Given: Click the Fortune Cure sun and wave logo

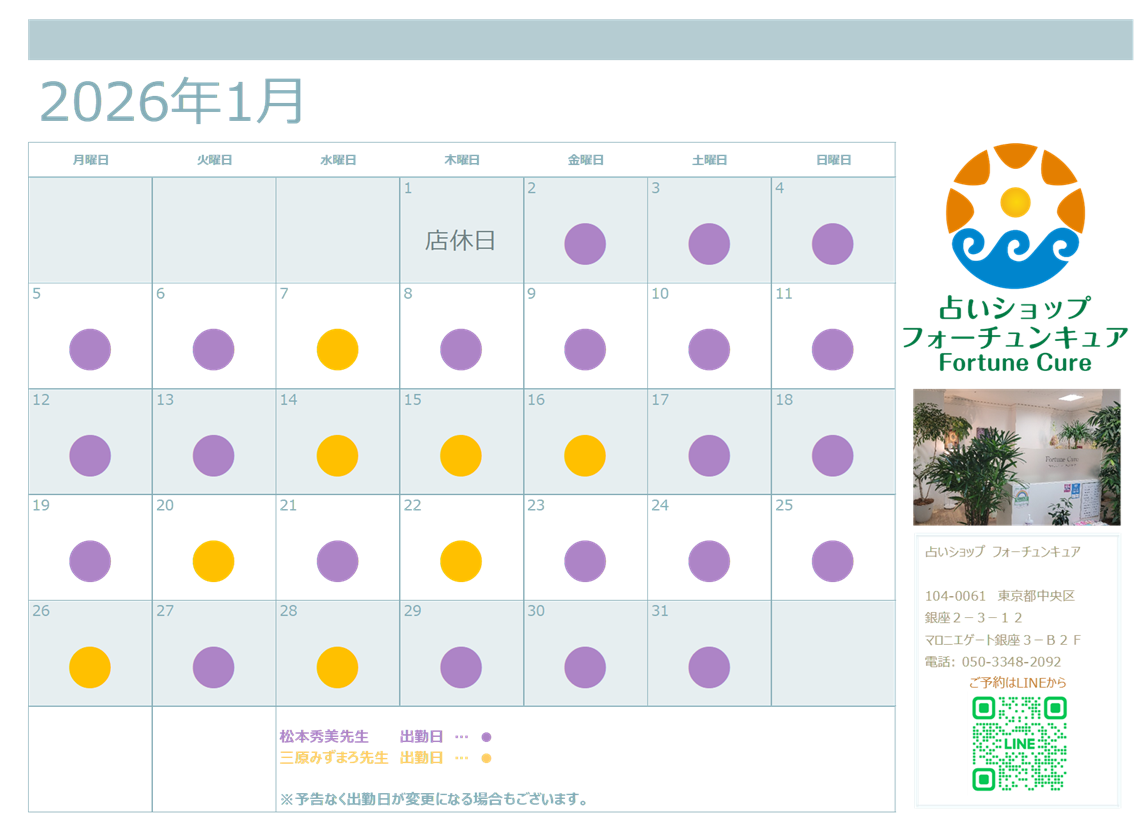Looking at the screenshot, I should click(x=1015, y=216).
